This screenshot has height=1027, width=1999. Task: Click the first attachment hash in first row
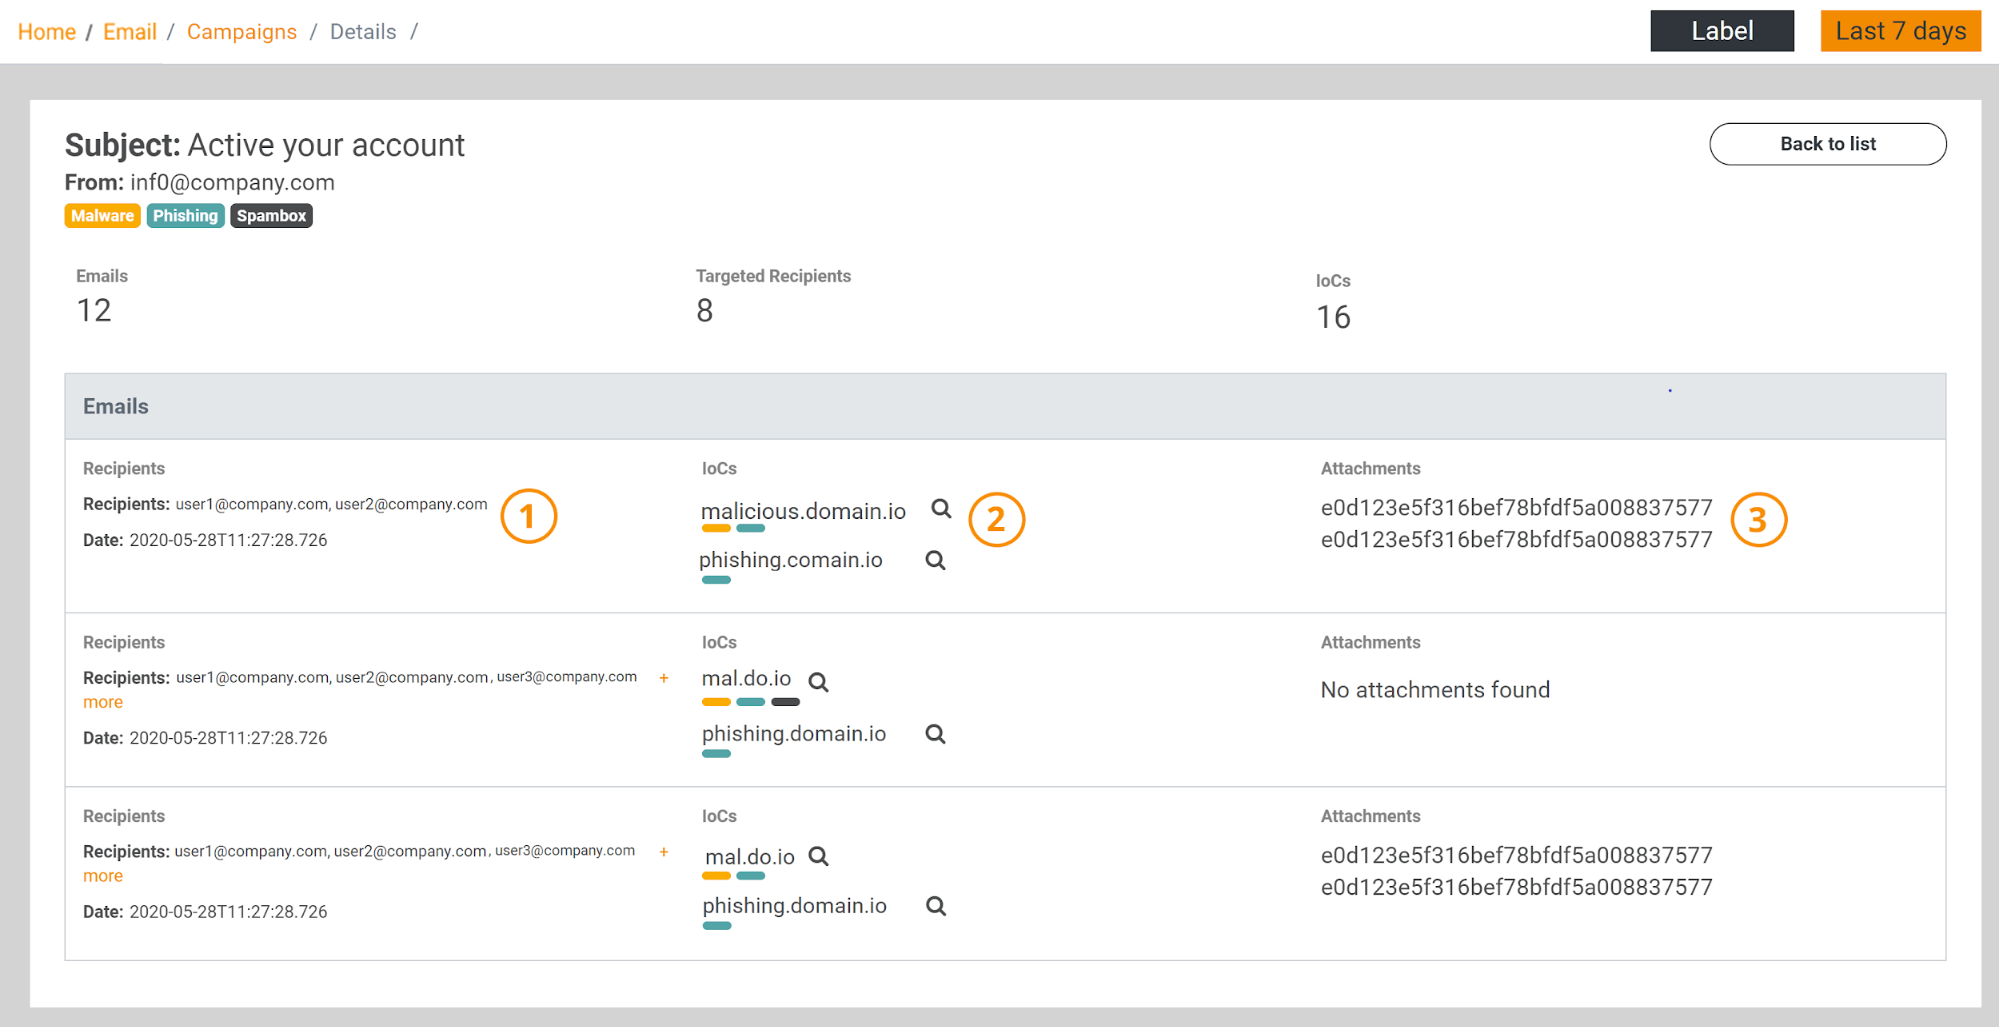coord(1515,508)
